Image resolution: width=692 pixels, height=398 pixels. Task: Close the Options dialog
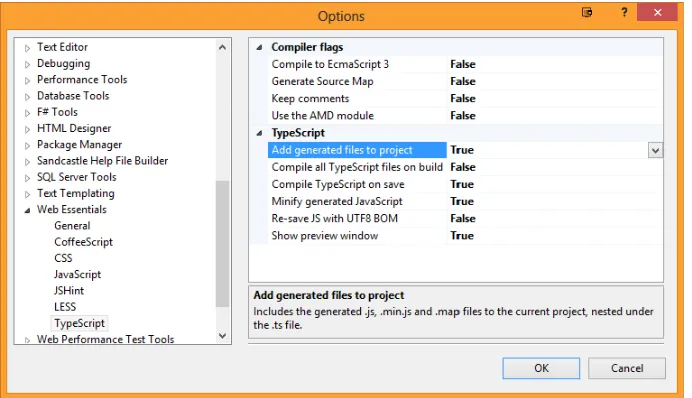(x=657, y=12)
